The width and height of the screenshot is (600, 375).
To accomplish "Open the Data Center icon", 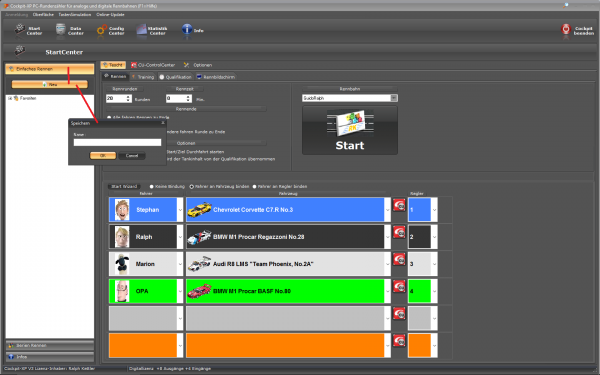I will coord(61,29).
